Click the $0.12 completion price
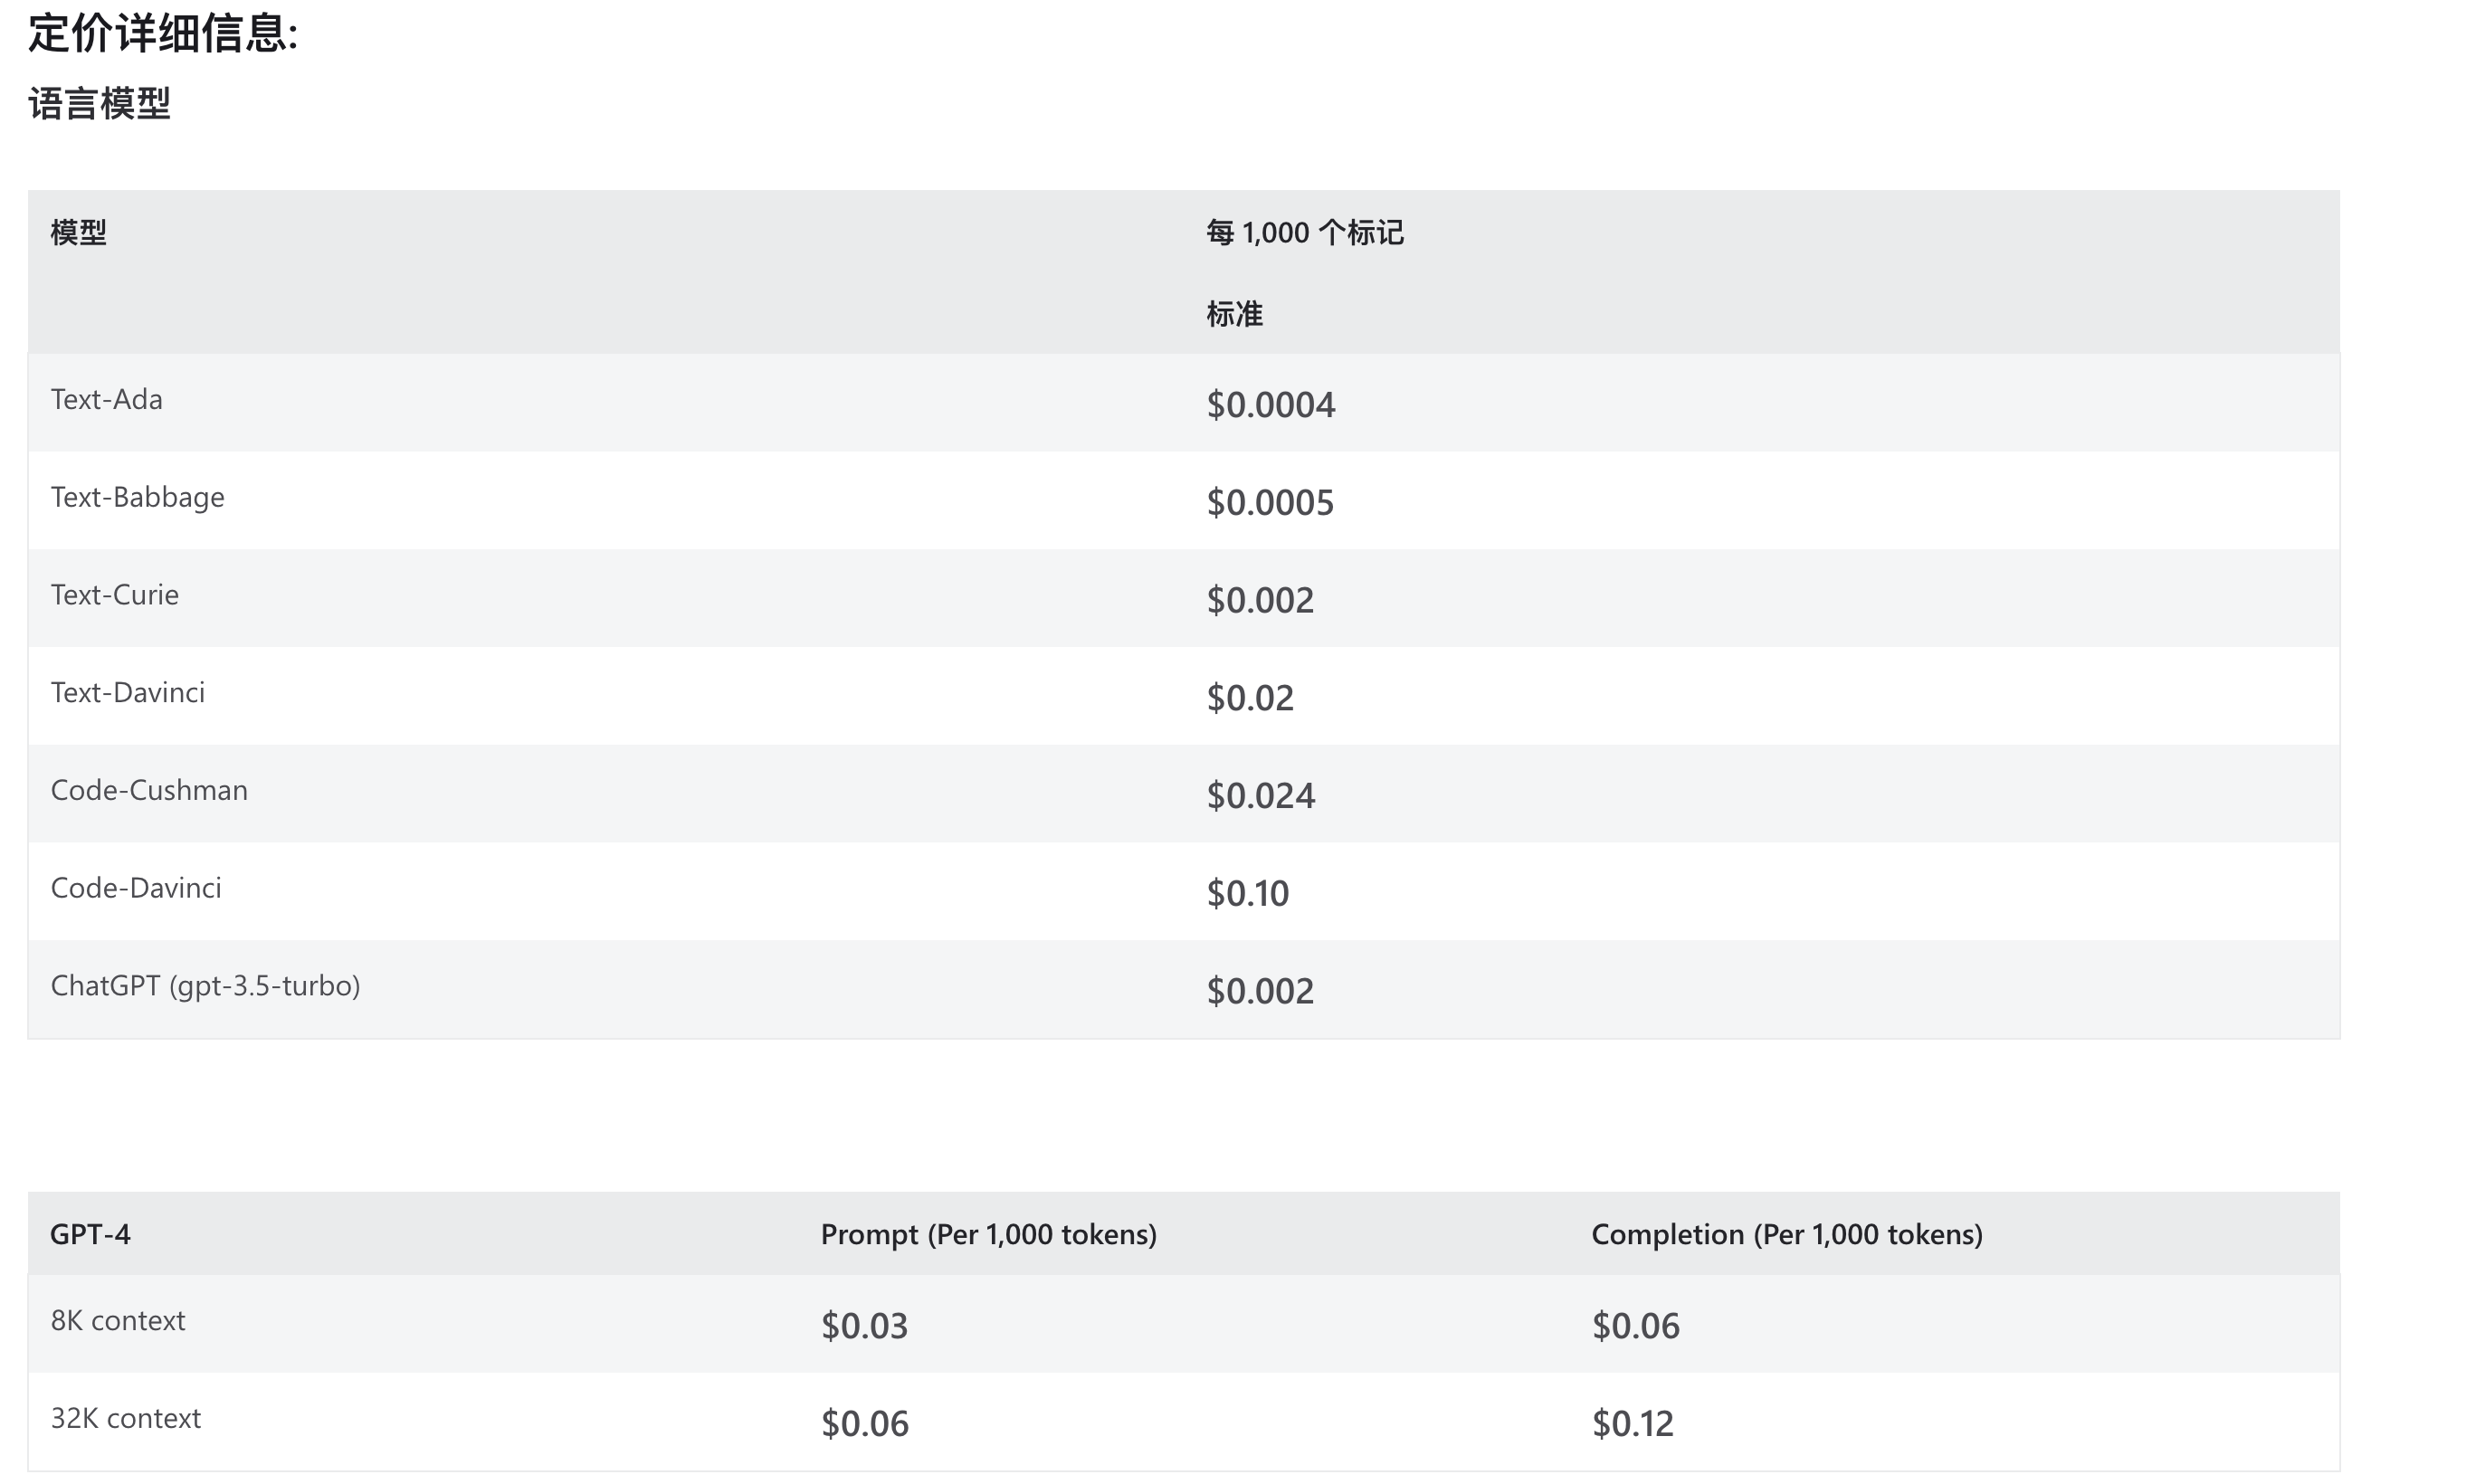 [1632, 1424]
